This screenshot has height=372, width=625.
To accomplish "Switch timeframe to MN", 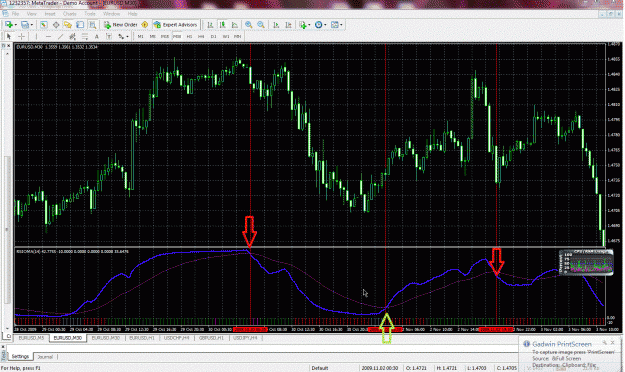I will (238, 37).
